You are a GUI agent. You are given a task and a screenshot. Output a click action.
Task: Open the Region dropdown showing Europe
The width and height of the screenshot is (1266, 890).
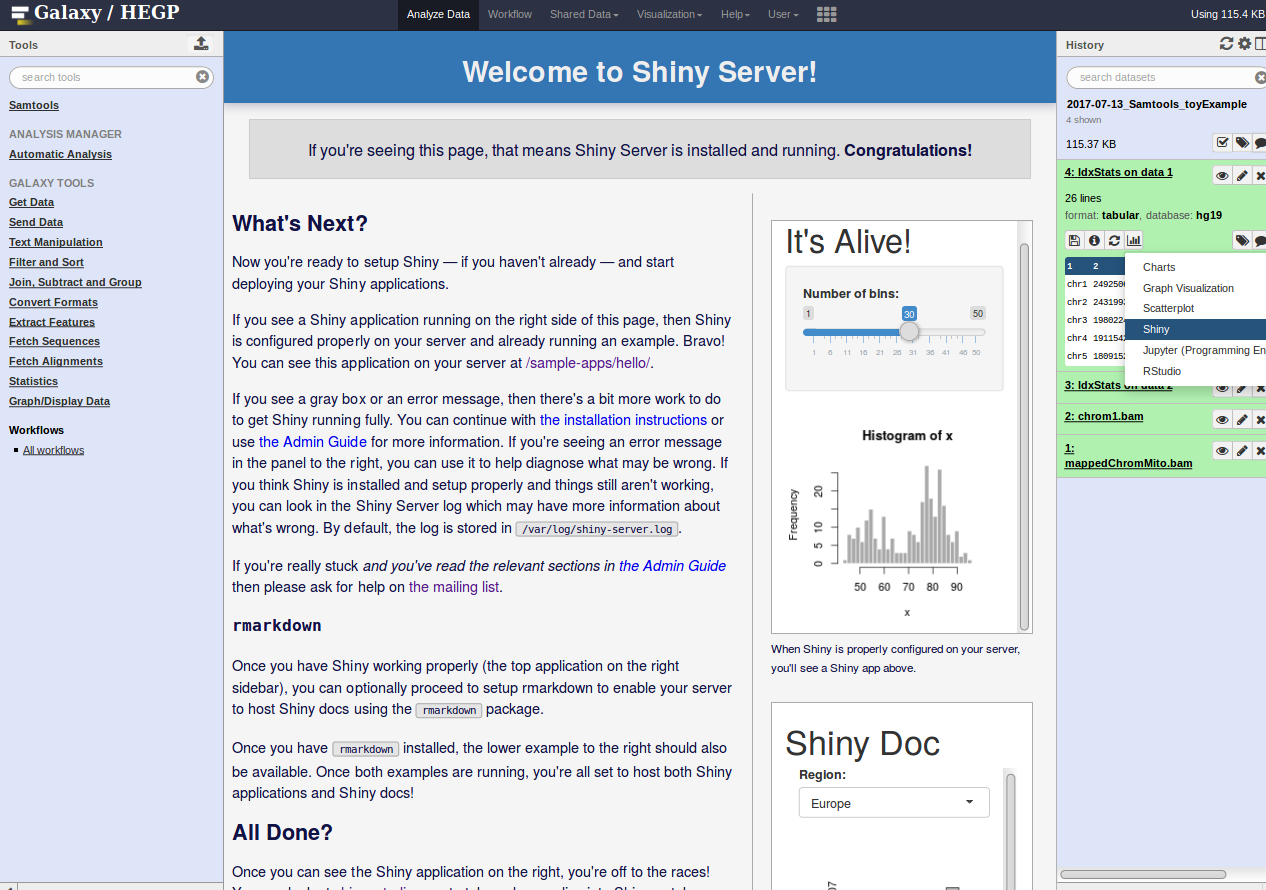[894, 803]
